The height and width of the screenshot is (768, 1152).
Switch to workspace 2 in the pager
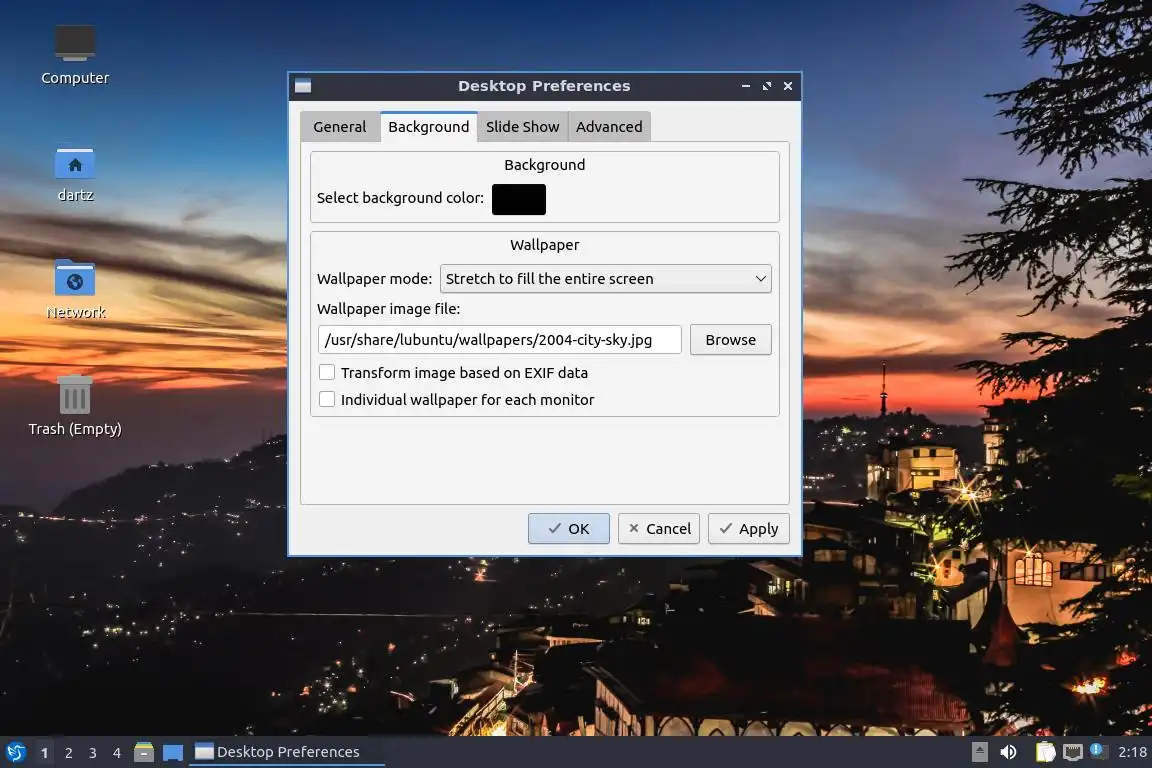[69, 753]
